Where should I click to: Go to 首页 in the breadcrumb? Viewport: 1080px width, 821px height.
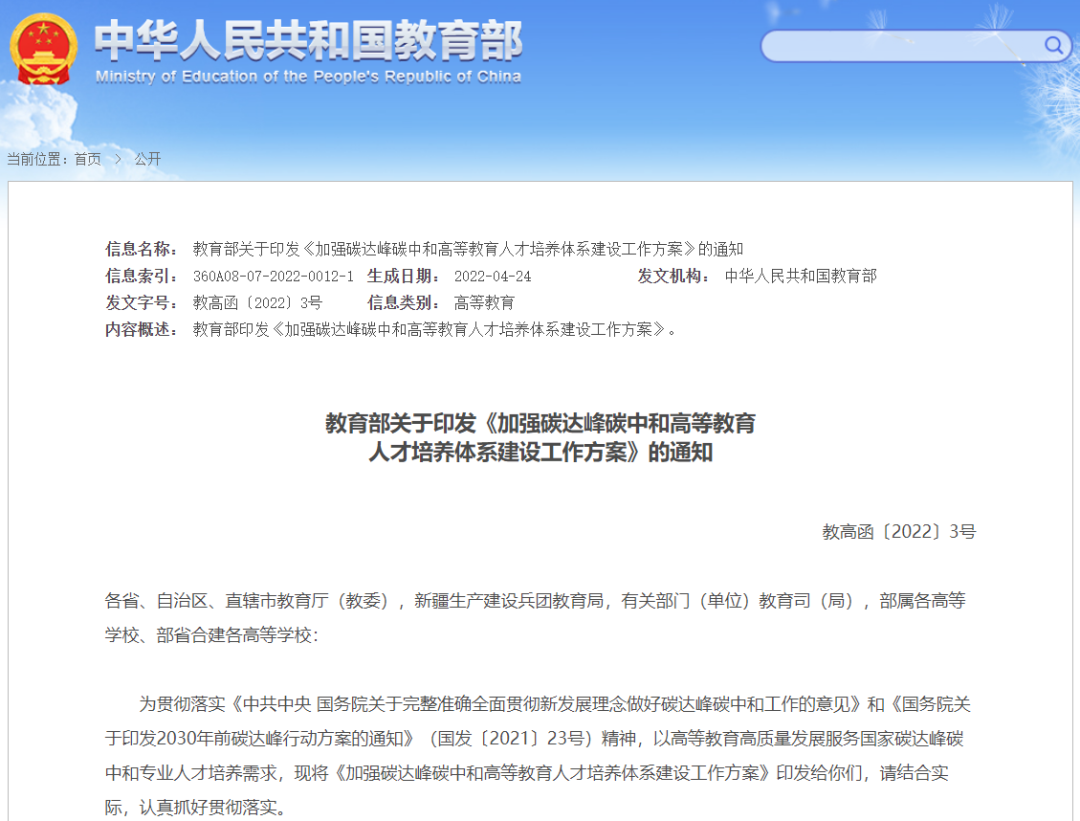(87, 159)
